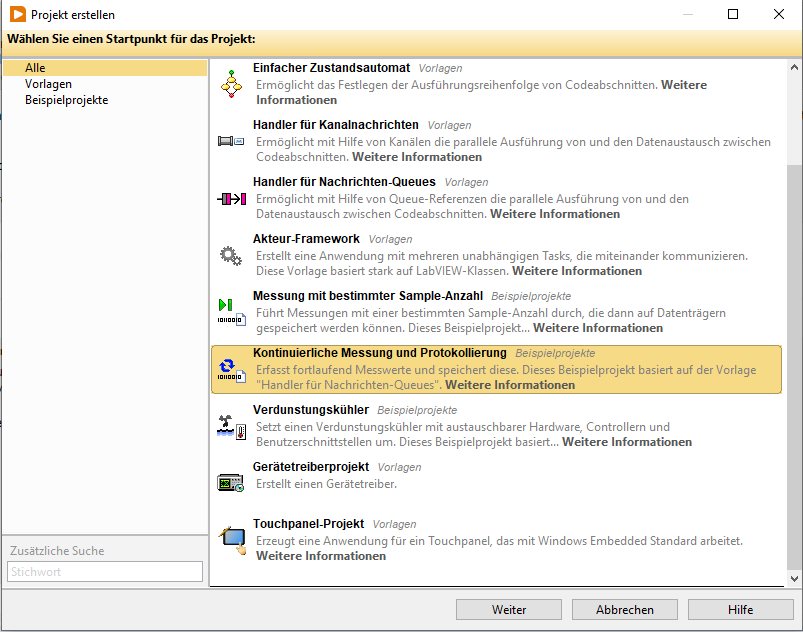Click the Handler für Kanalnachrichten channel icon

tap(231, 141)
